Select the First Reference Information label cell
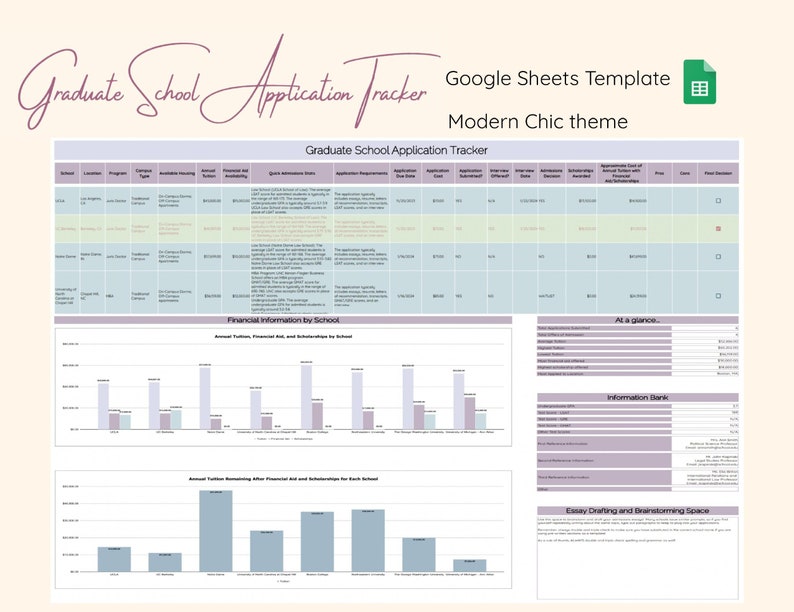The width and height of the screenshot is (794, 612). [604, 443]
